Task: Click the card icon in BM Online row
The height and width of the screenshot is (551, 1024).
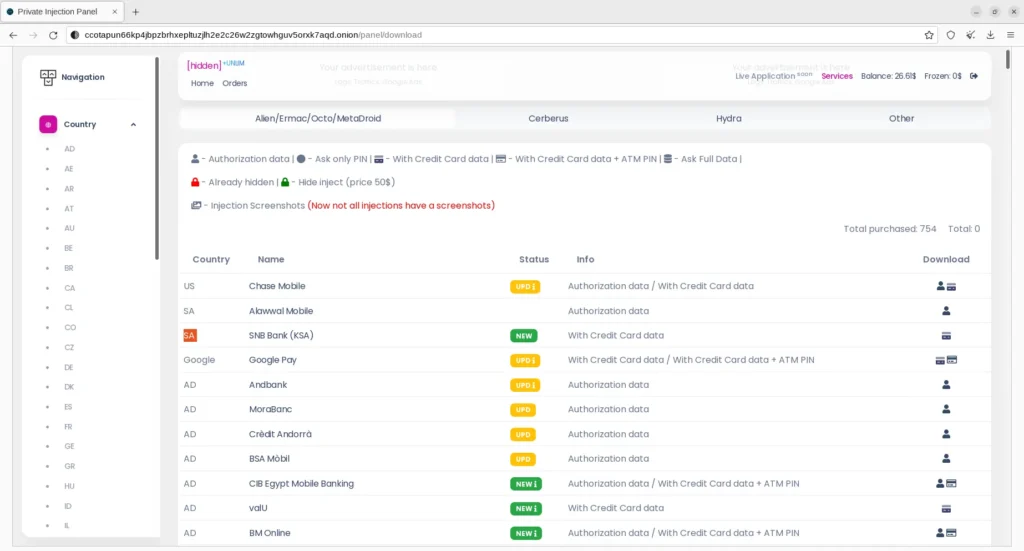Action: (x=952, y=533)
